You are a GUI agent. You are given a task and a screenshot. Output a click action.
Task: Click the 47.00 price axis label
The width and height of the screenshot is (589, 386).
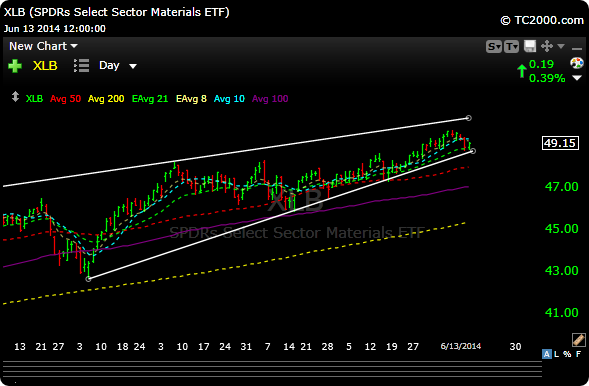562,187
